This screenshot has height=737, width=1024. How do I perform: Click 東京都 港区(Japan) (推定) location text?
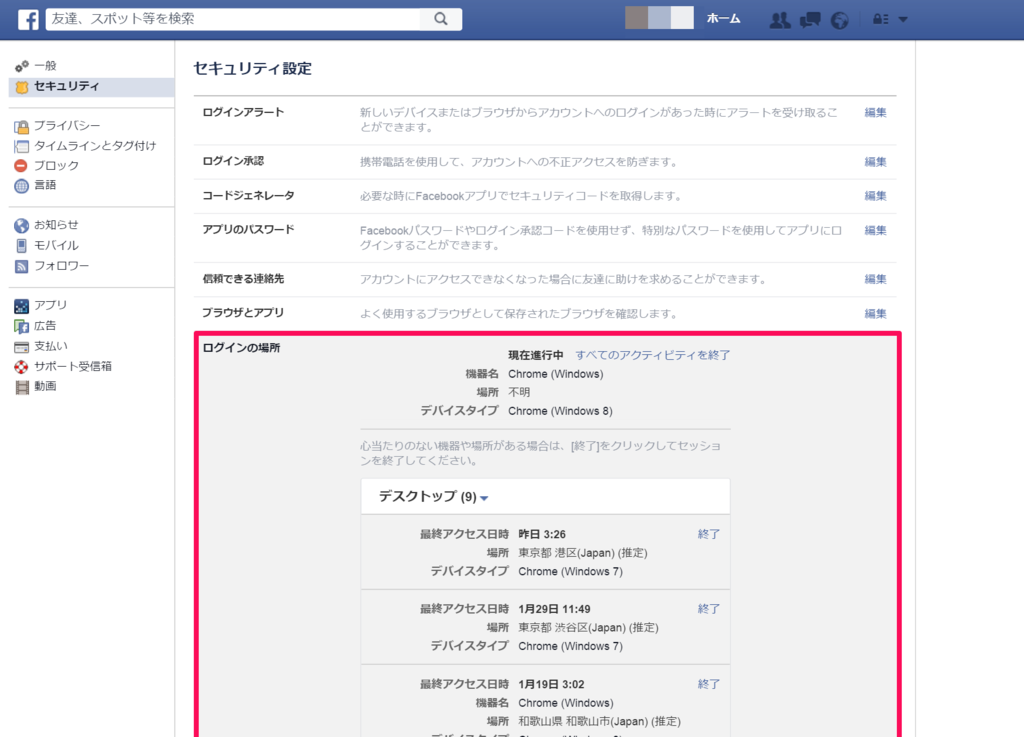click(583, 553)
